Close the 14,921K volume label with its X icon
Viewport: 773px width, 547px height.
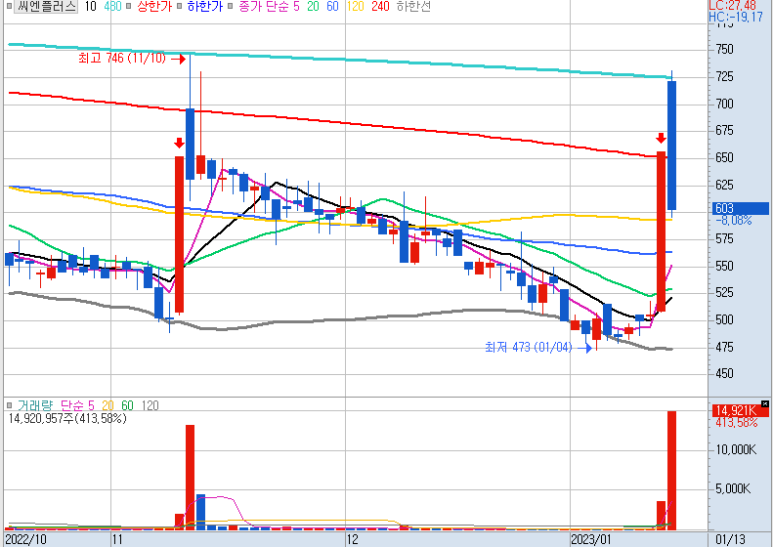click(x=765, y=404)
